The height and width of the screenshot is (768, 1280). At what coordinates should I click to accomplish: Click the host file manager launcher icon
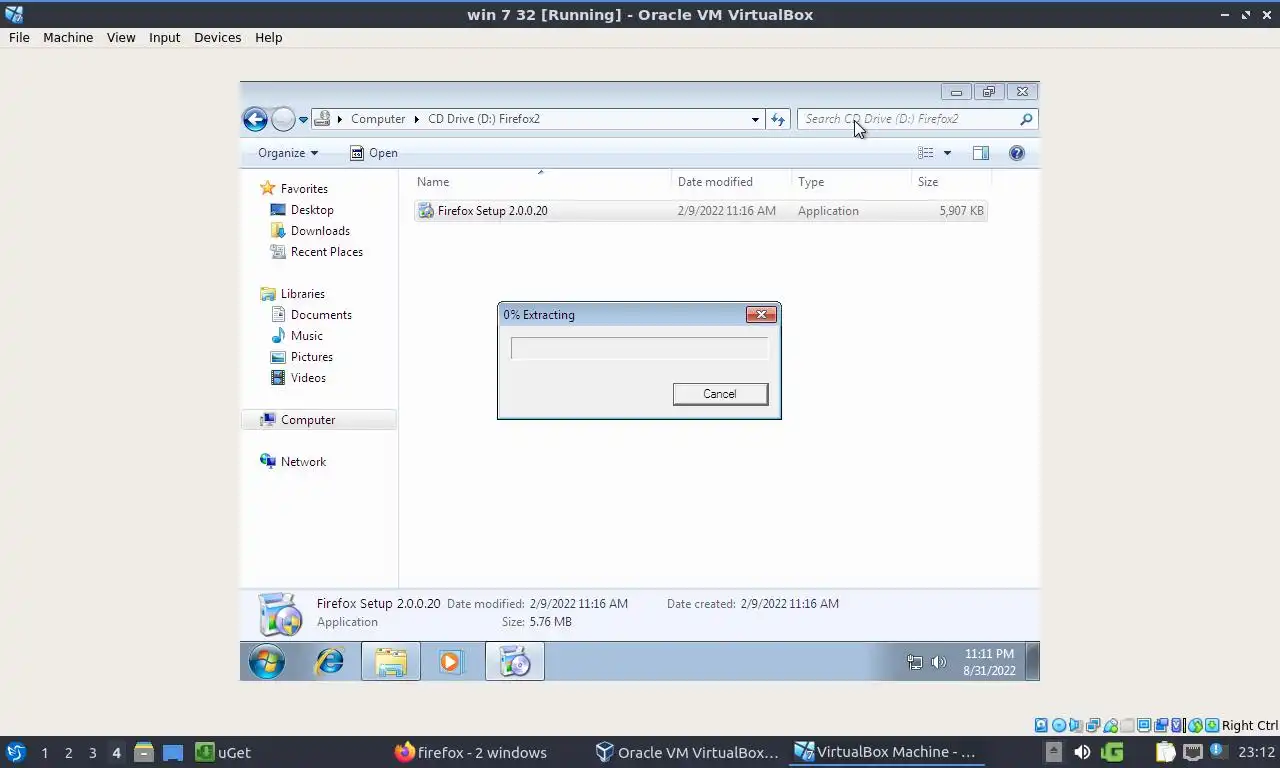144,753
